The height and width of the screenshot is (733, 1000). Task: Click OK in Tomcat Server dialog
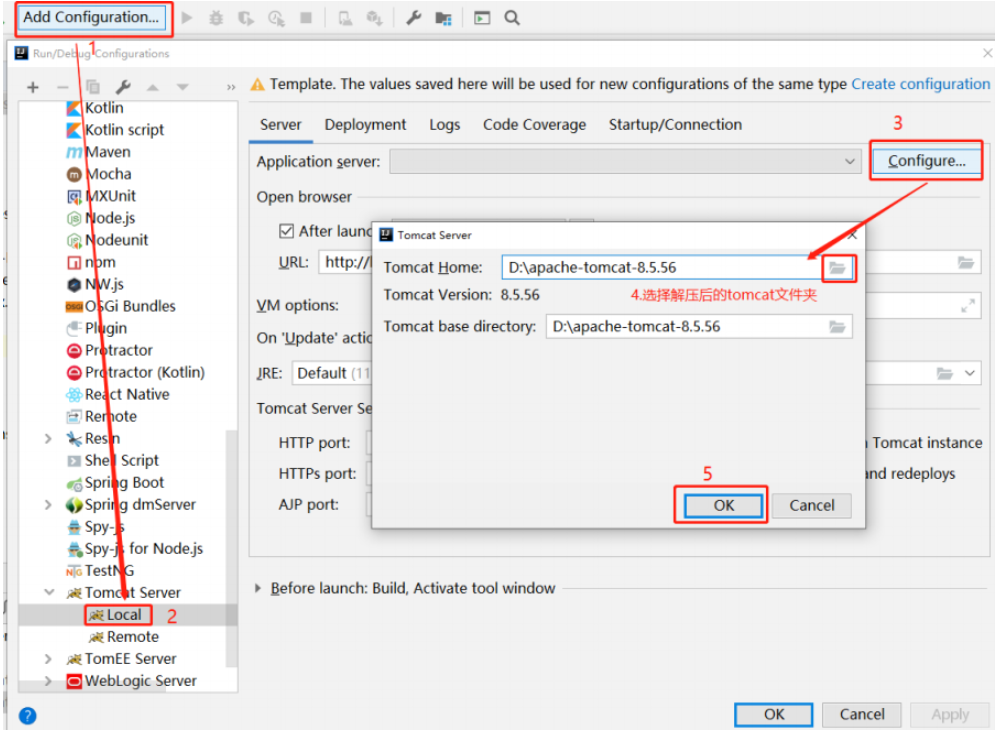723,506
